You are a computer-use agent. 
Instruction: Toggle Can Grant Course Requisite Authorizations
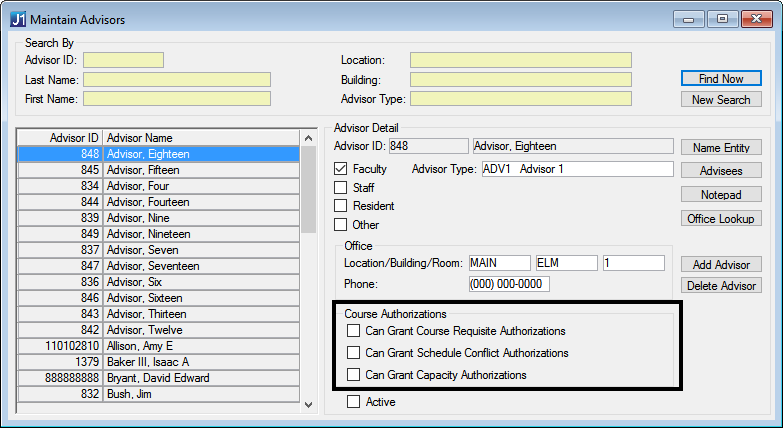point(353,331)
